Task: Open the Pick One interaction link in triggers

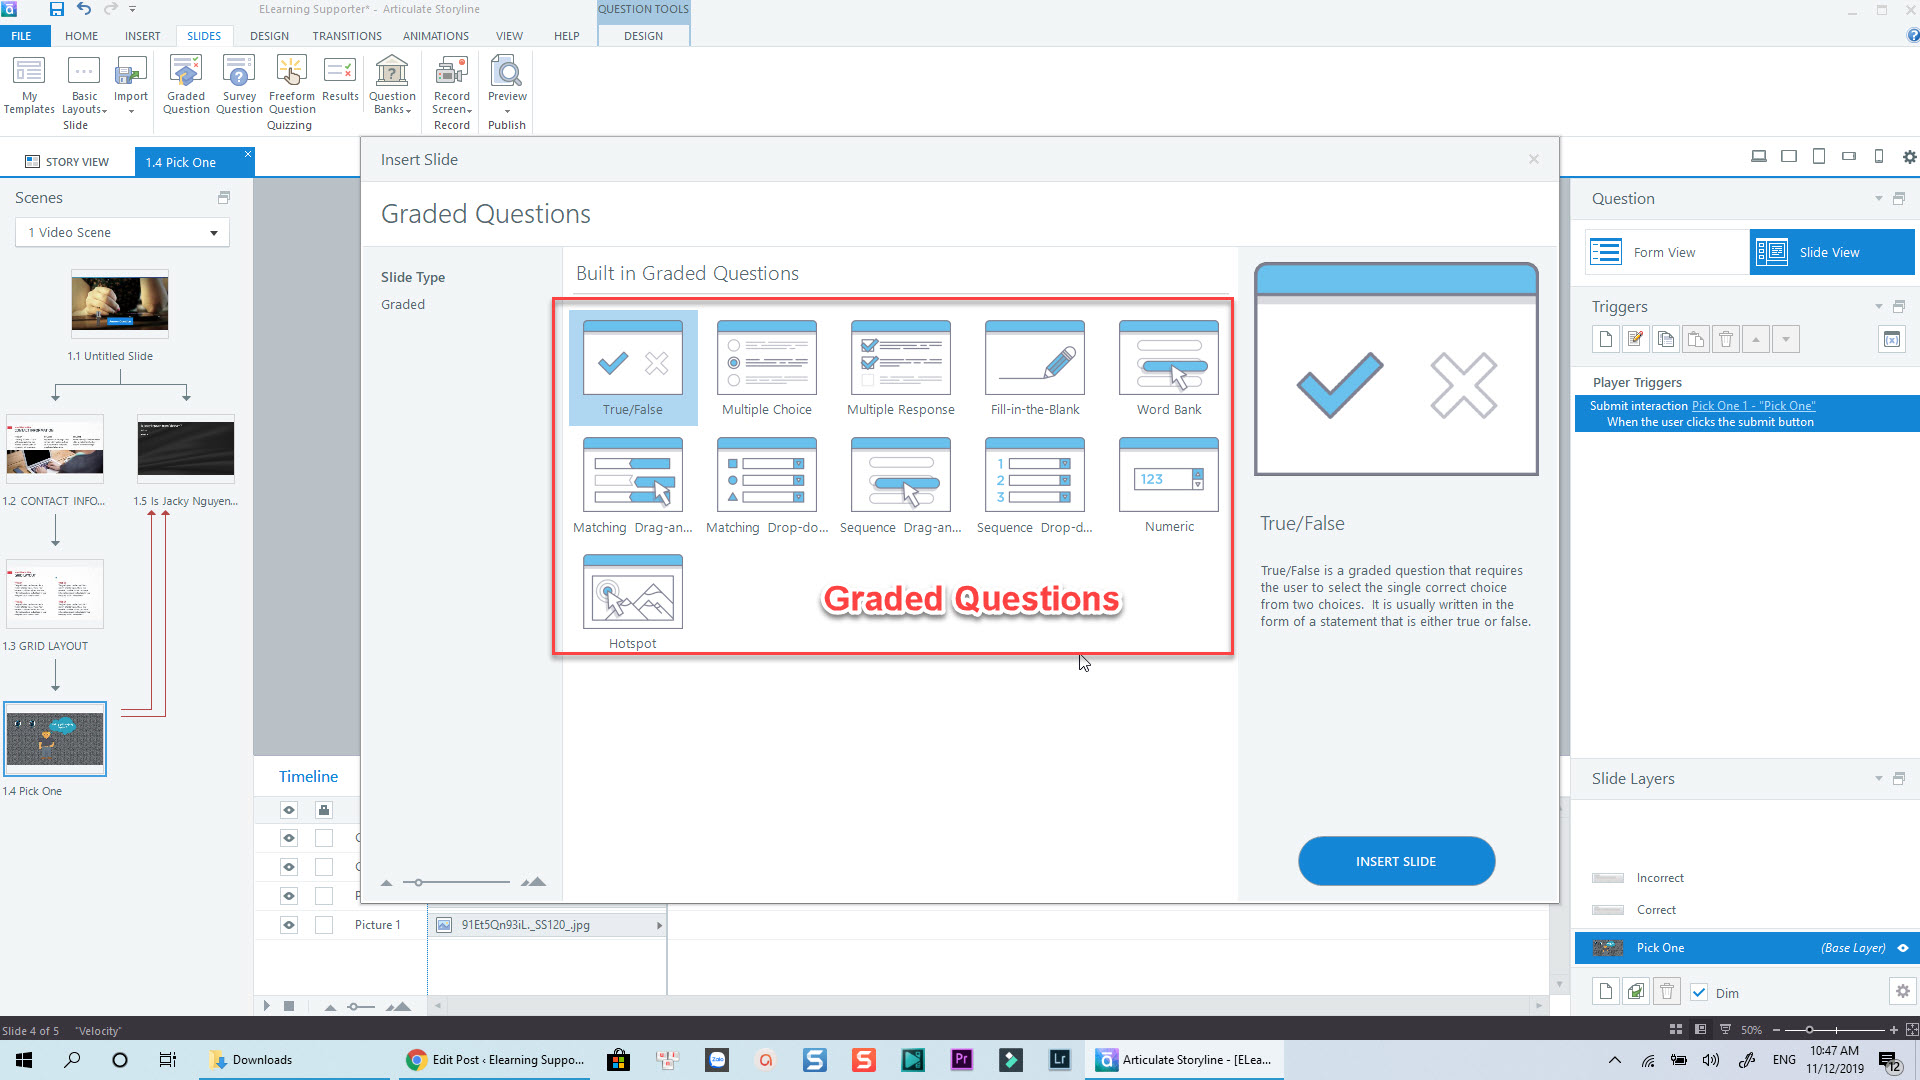Action: click(x=1752, y=406)
